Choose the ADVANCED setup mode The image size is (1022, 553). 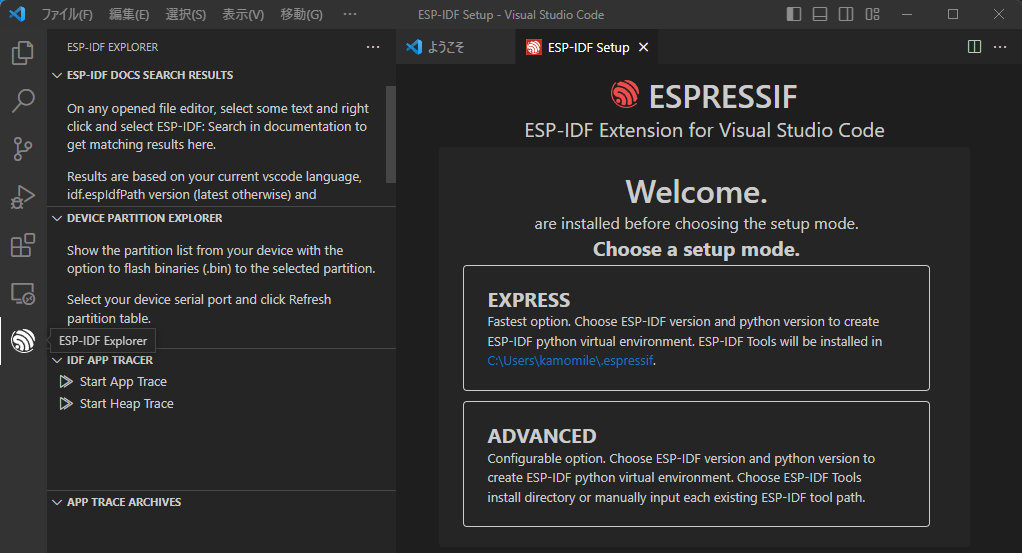tap(696, 463)
